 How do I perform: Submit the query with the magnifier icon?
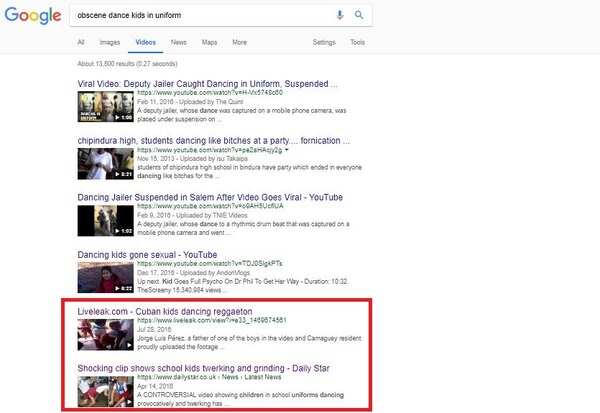pos(359,15)
